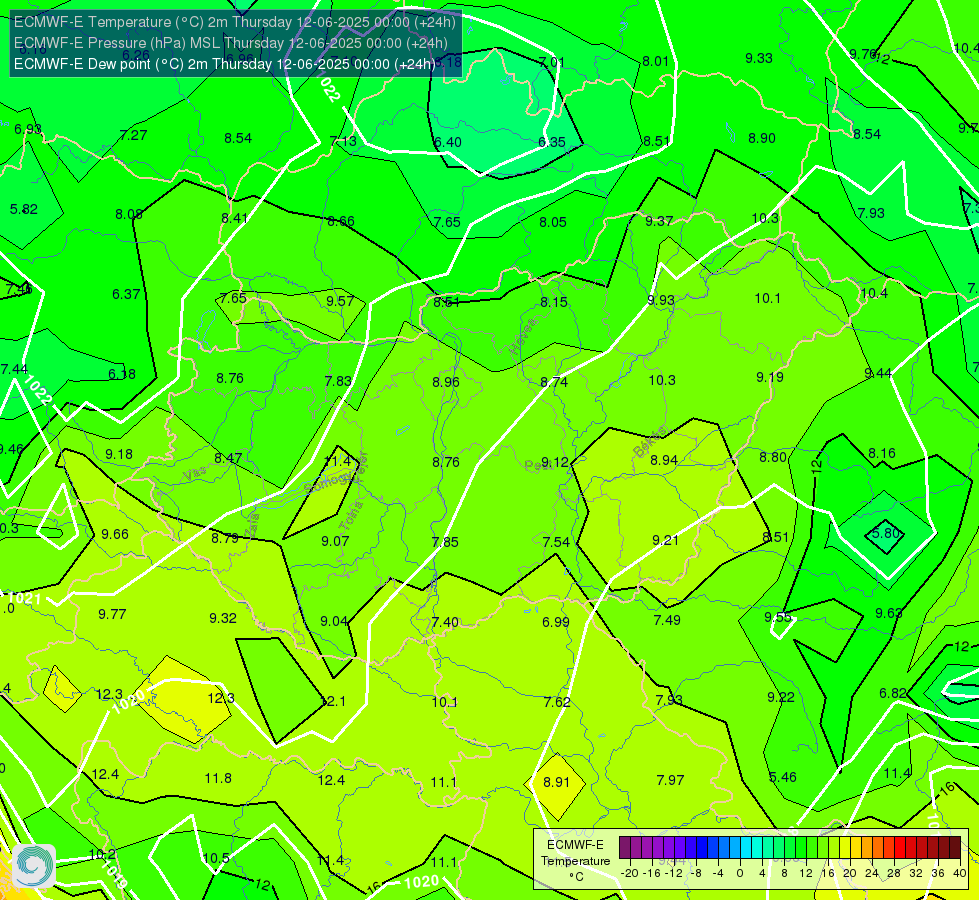Click the 9.77 dew point value

[x=112, y=615]
